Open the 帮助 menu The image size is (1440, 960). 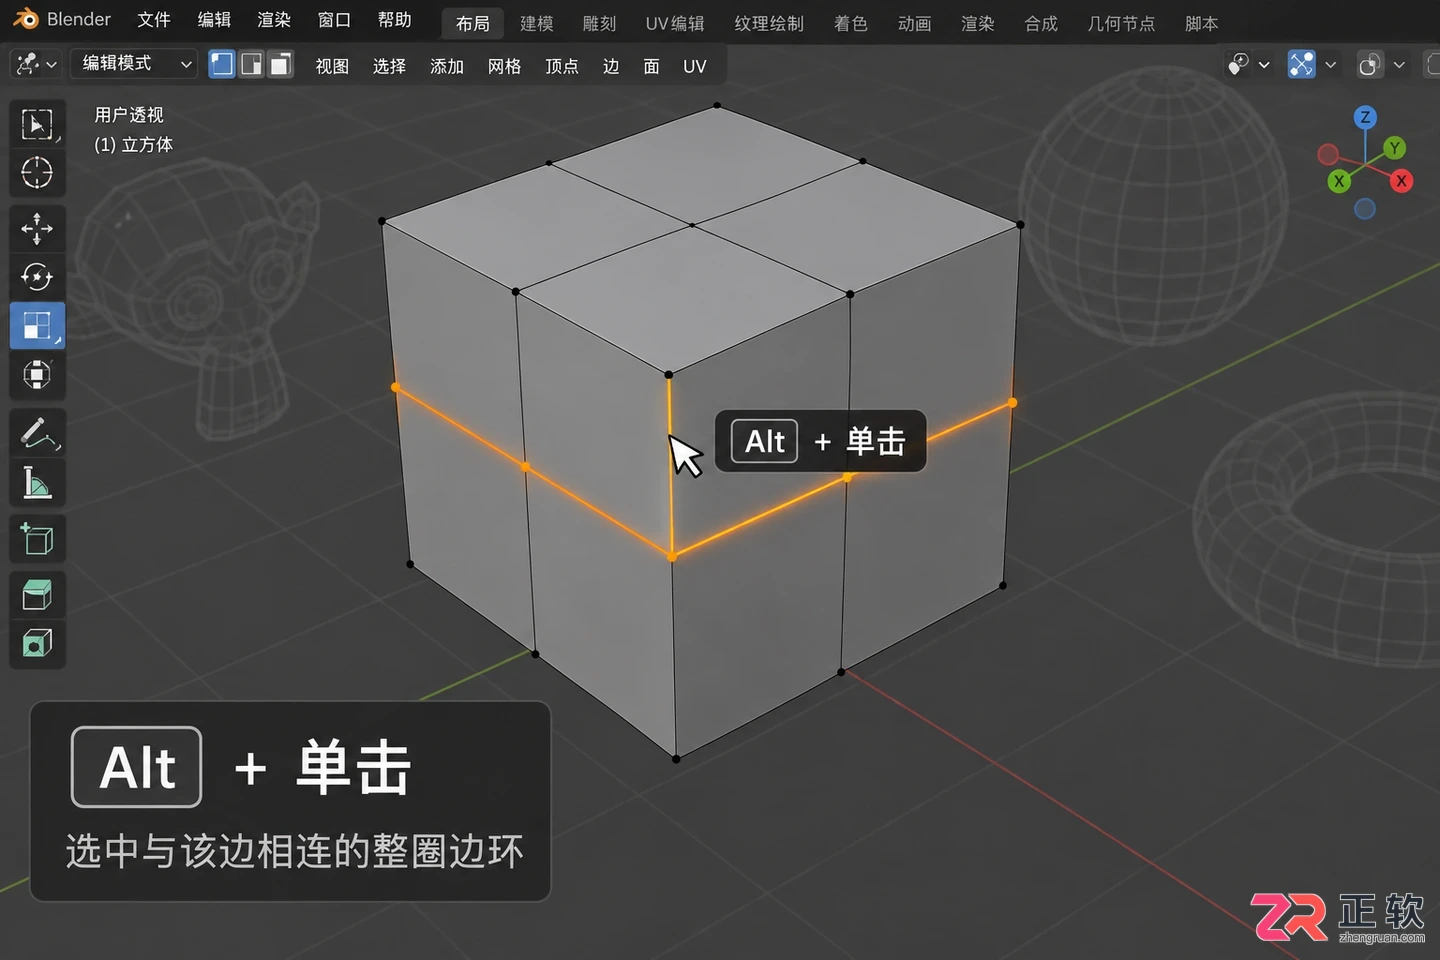394,20
